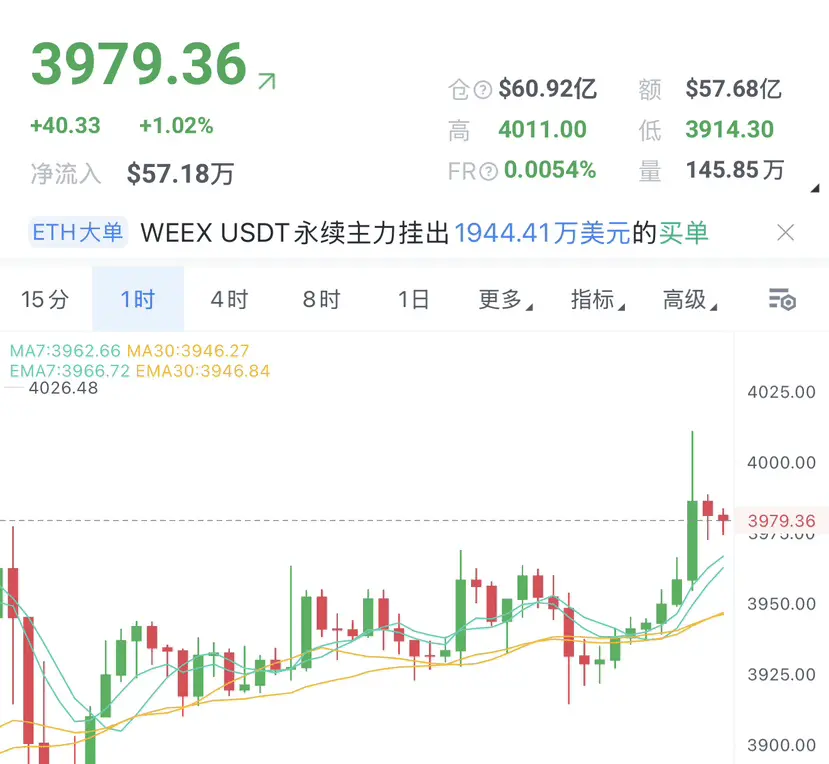Viewport: 829px width, 764px height.
Task: Open the 高级 advanced dropdown
Action: point(689,299)
